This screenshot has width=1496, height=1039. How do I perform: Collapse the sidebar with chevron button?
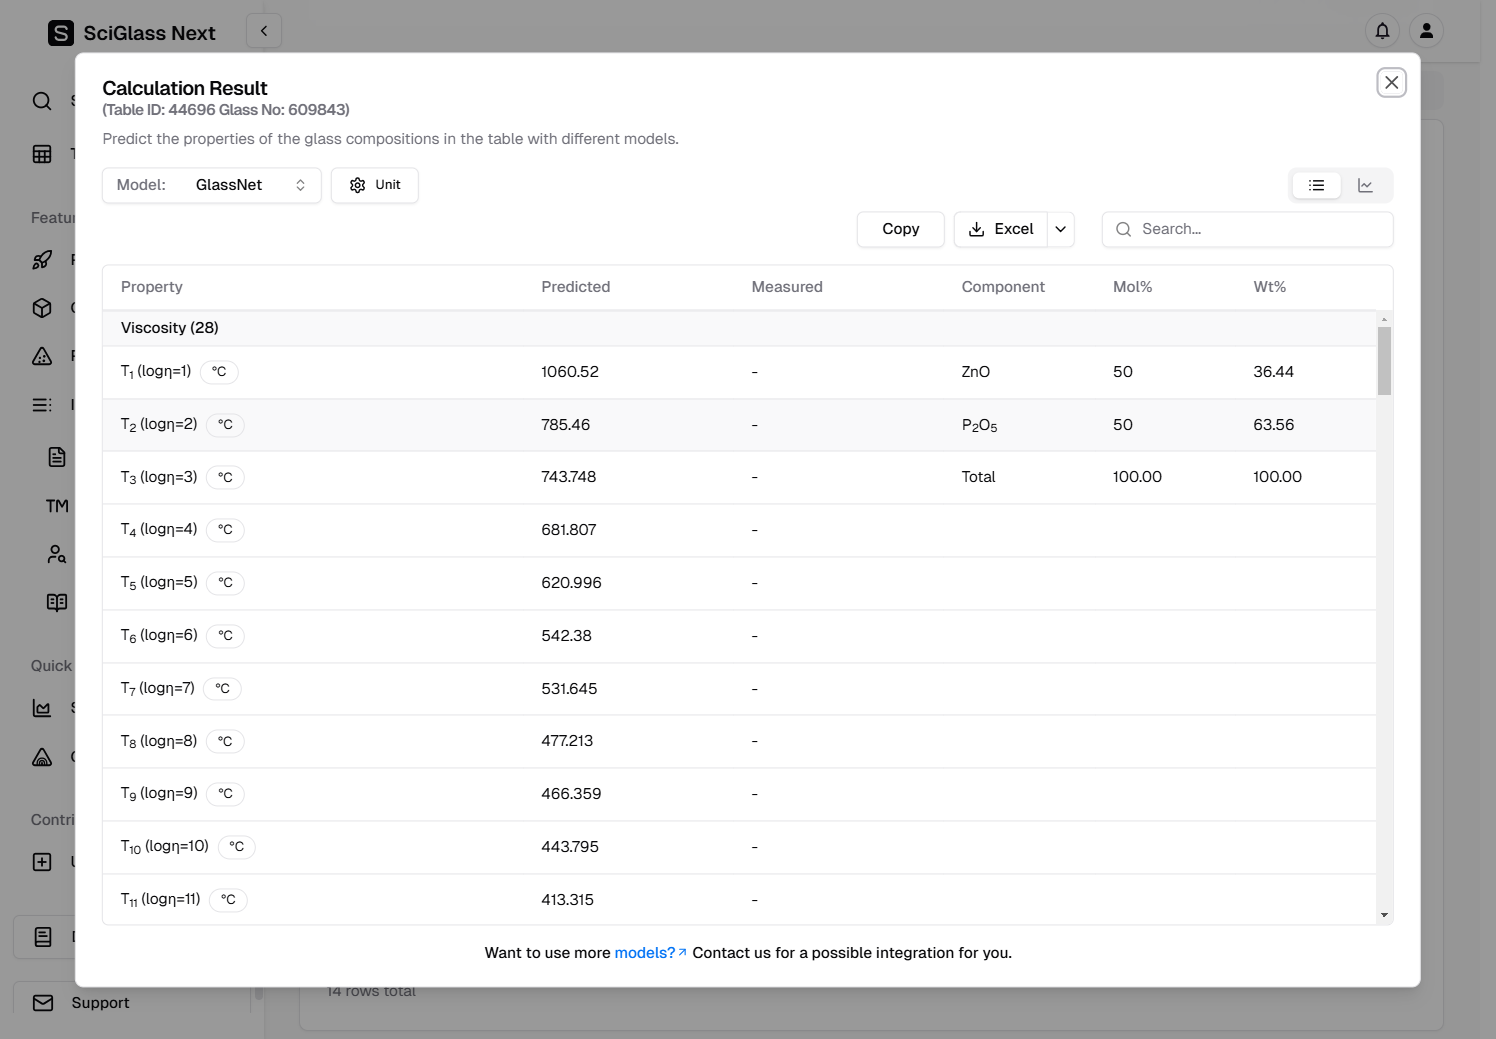[x=264, y=31]
